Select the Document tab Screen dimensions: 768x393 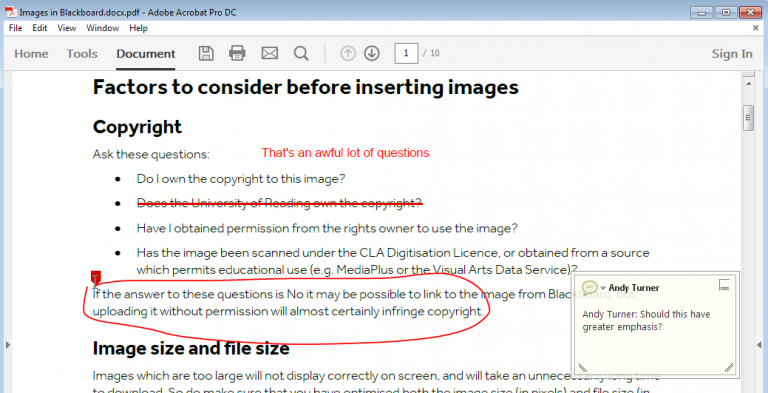(145, 53)
